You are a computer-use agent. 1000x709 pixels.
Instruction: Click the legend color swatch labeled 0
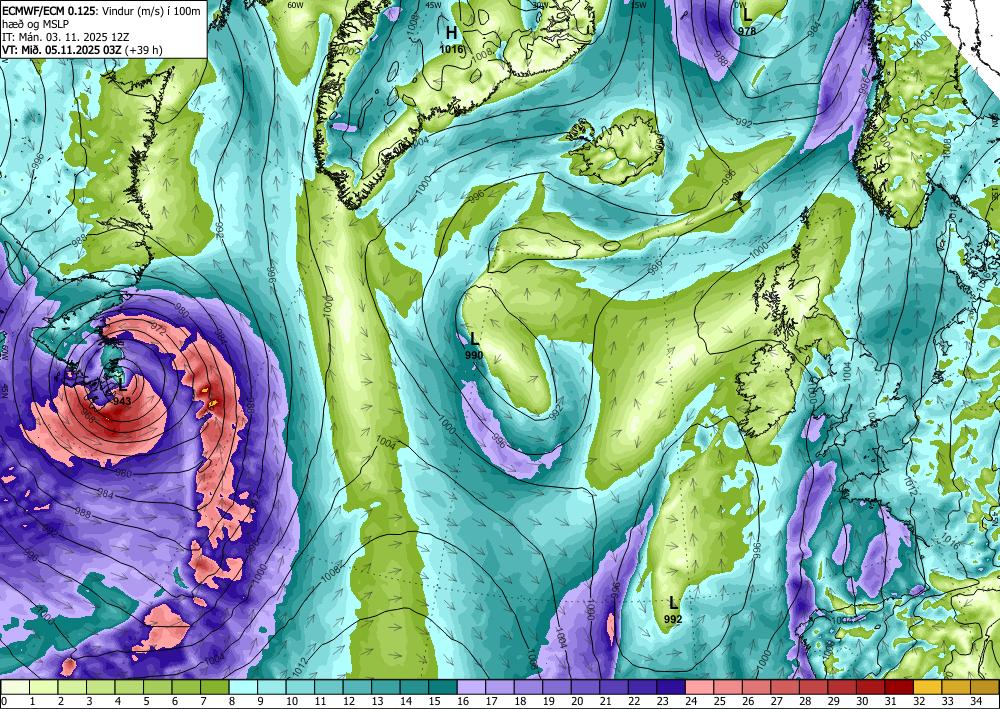pos(15,687)
